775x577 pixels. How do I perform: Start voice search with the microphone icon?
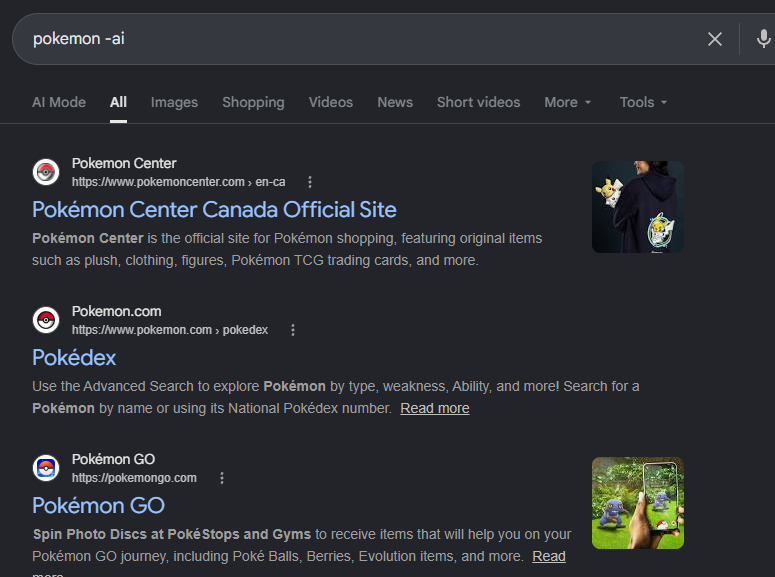pos(763,39)
